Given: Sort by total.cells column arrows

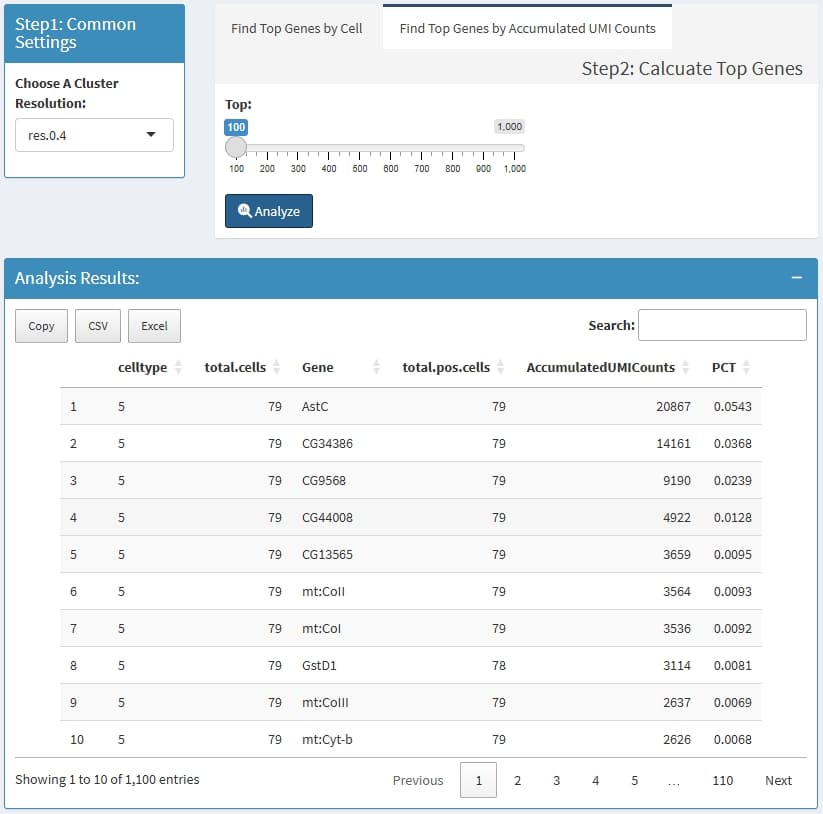Looking at the screenshot, I should pos(277,367).
